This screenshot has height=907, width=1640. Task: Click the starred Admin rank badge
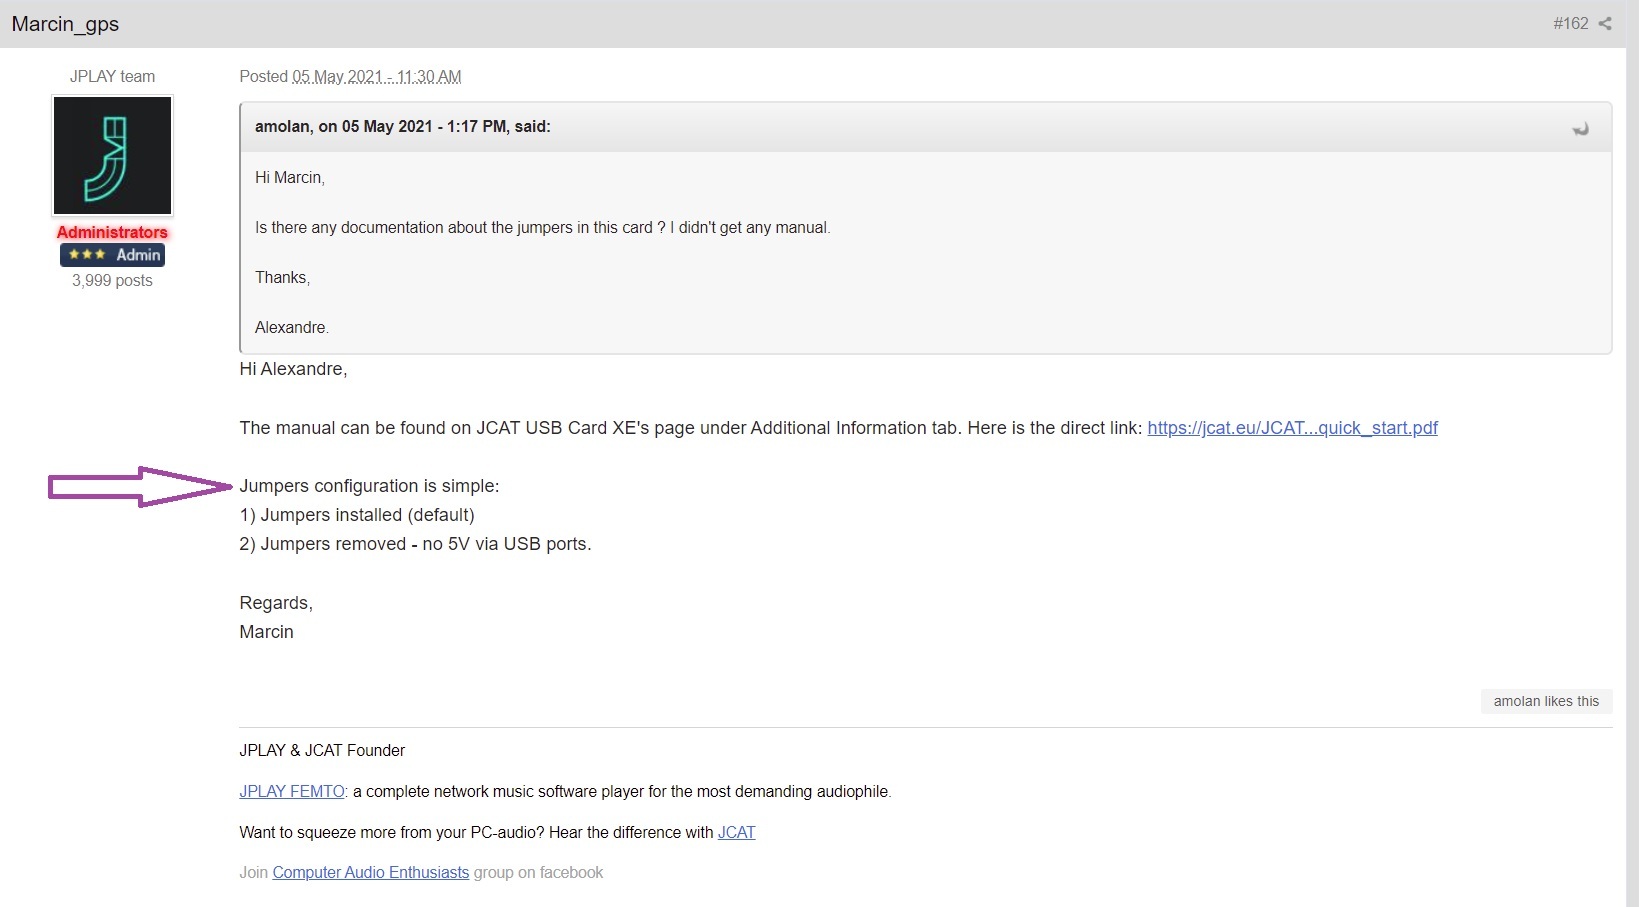click(112, 255)
